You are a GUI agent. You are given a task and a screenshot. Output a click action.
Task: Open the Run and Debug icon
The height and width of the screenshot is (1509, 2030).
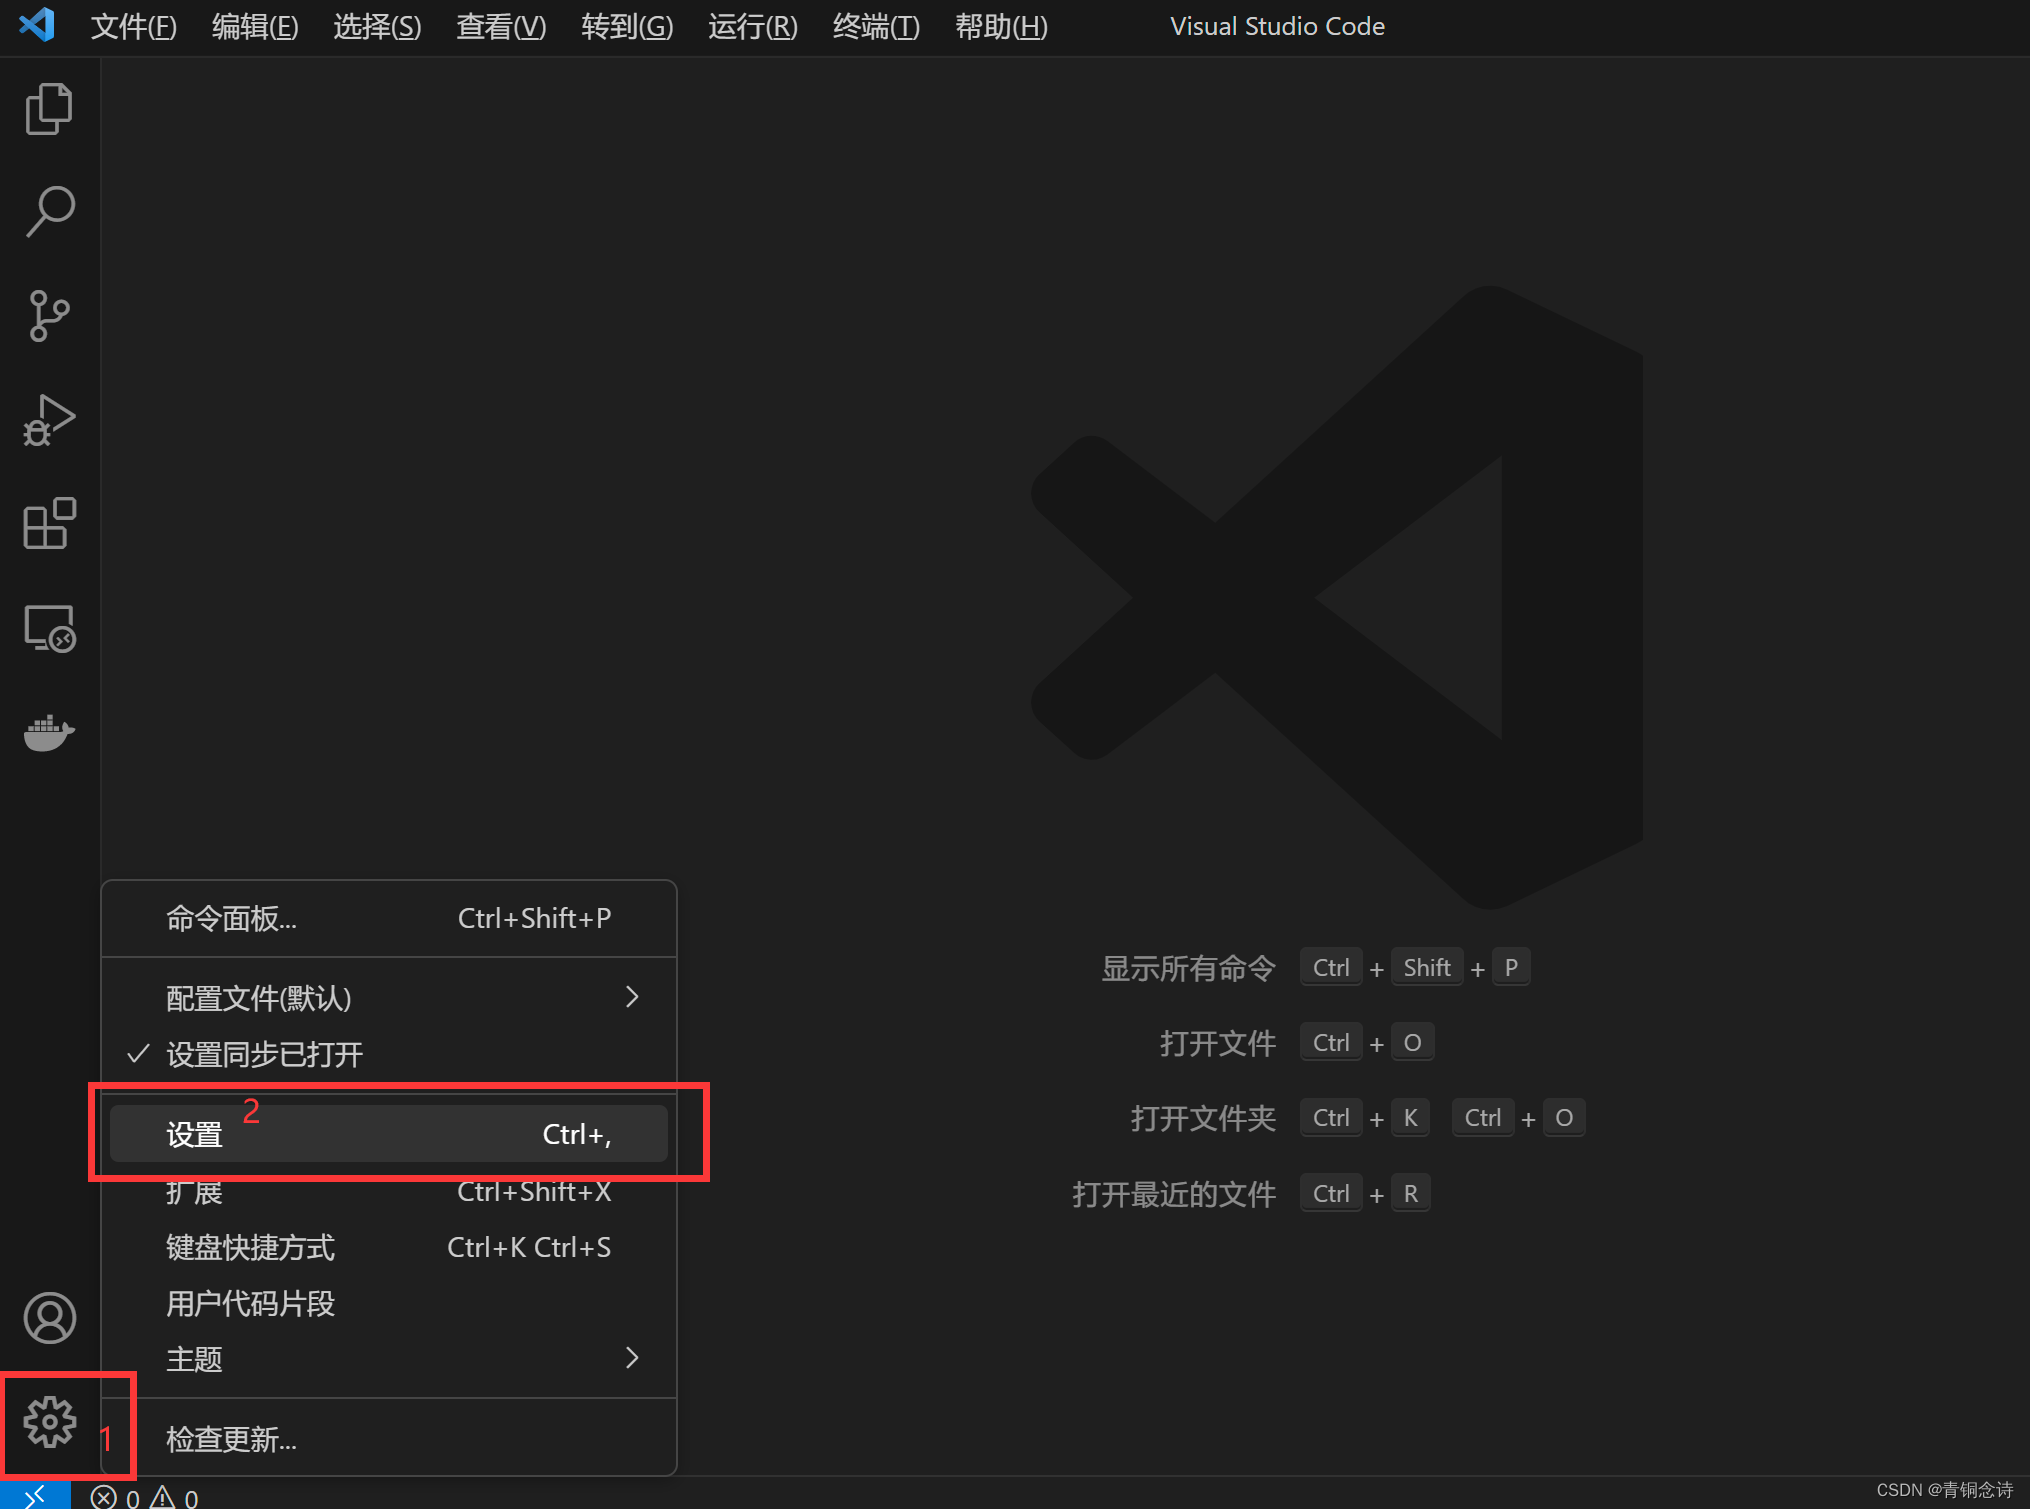coord(49,420)
